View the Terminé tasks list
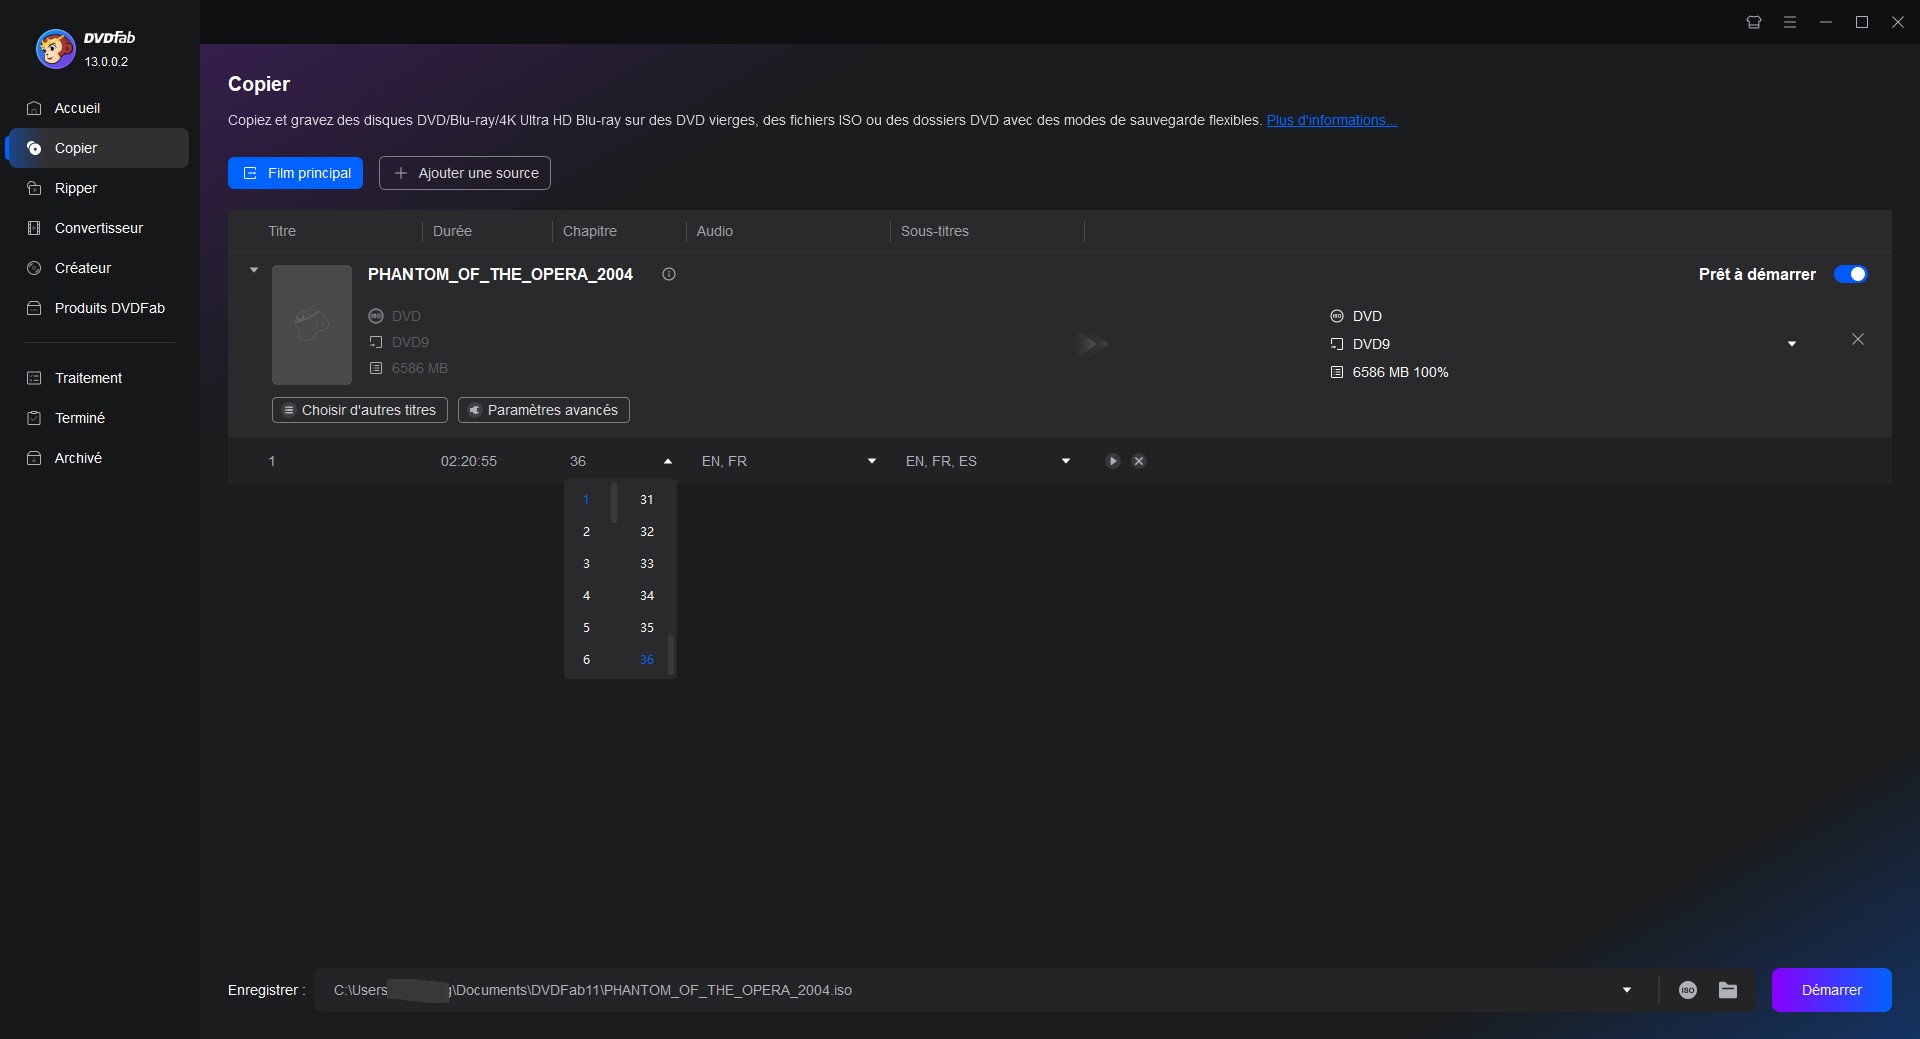Image resolution: width=1920 pixels, height=1039 pixels. (97, 418)
